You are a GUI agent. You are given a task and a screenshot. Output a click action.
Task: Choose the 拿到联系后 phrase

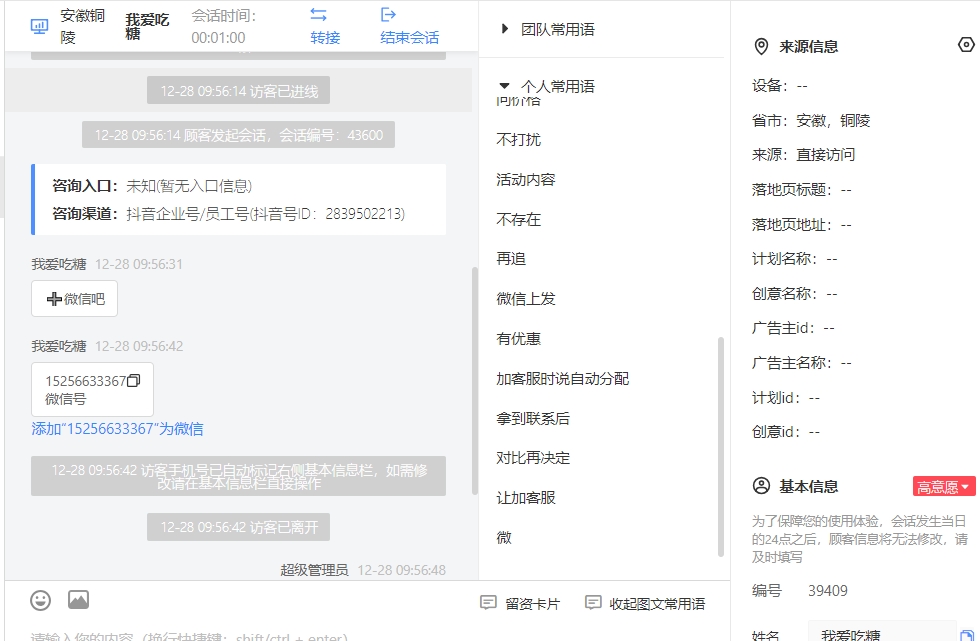(533, 419)
